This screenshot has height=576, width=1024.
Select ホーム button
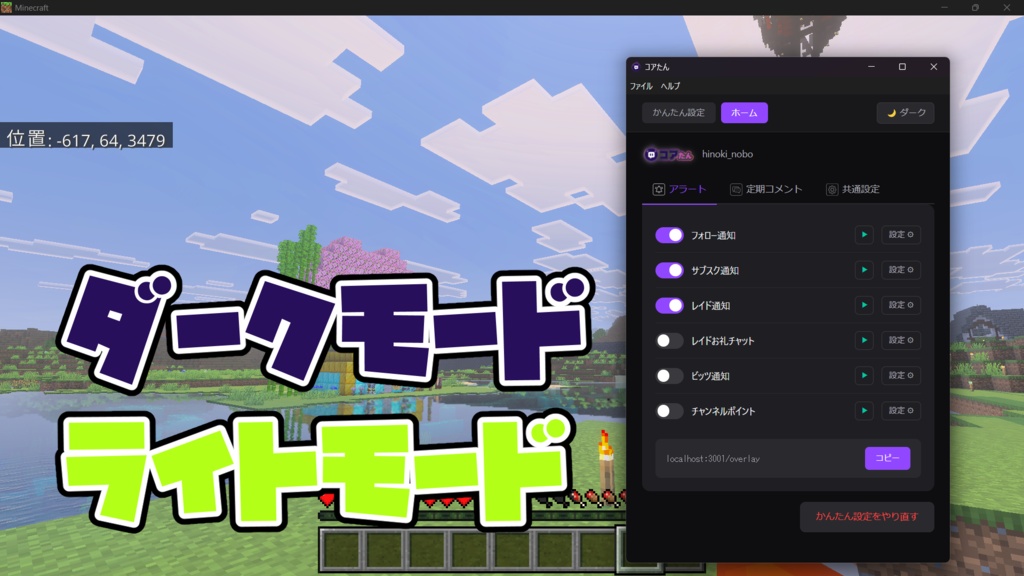[744, 113]
